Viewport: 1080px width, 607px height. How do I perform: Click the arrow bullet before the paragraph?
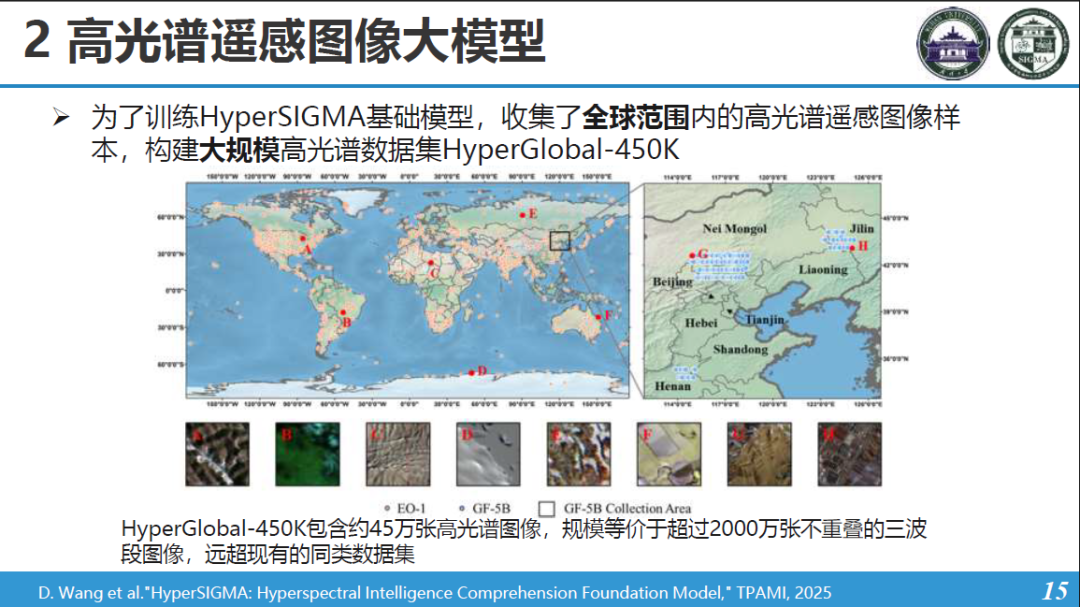click(x=61, y=117)
